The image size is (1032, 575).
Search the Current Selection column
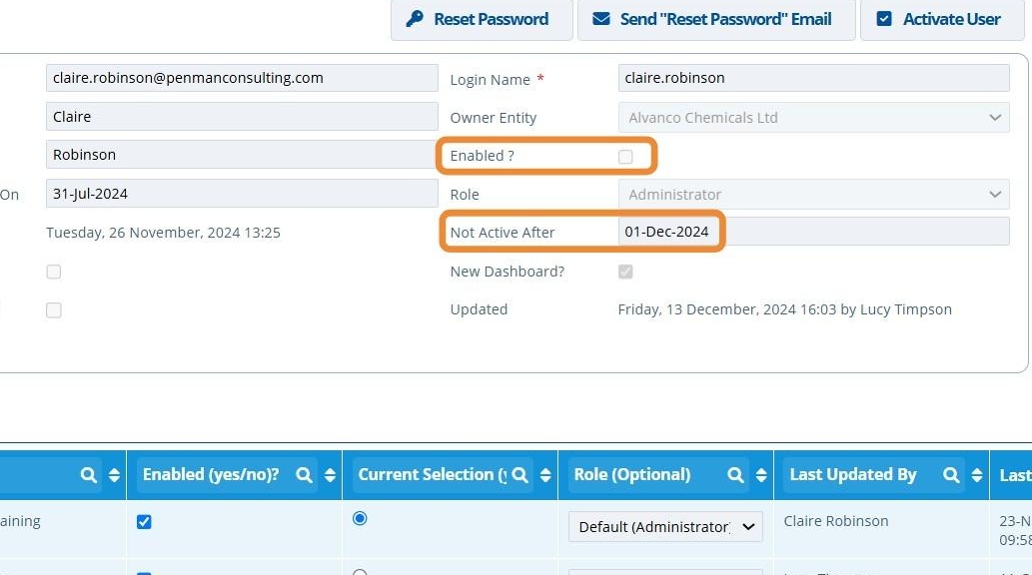click(520, 476)
